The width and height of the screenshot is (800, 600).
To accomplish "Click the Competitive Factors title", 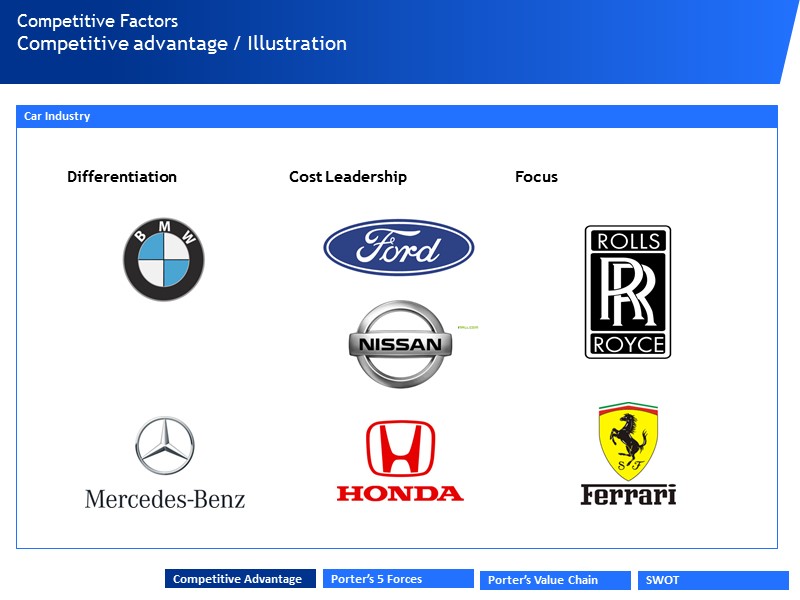I will click(97, 21).
